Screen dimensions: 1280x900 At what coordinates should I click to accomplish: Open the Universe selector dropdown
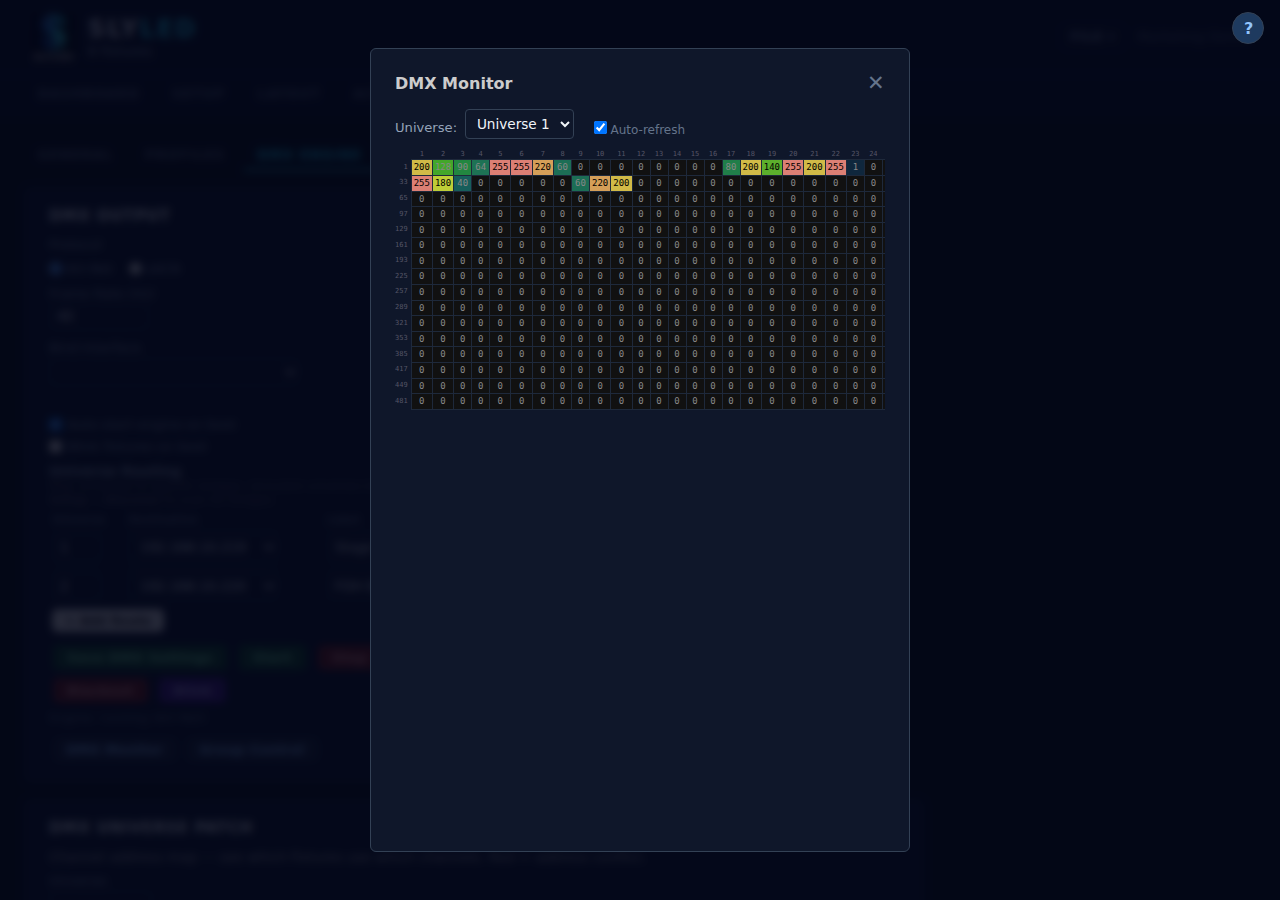click(519, 124)
